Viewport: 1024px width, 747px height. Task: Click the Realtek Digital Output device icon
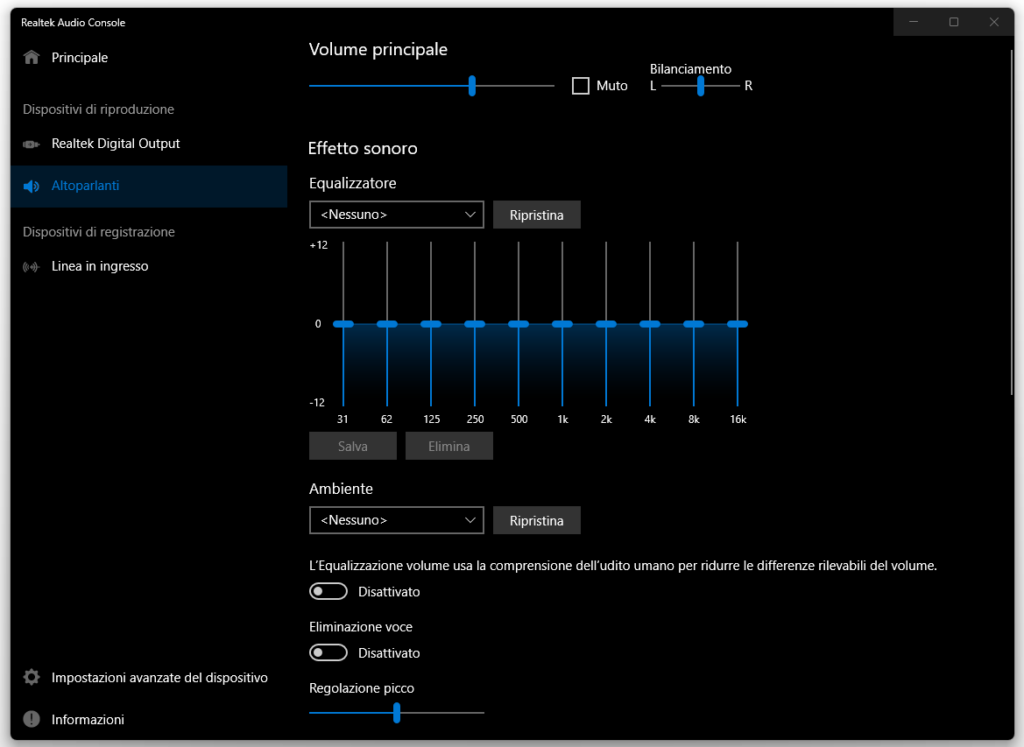(31, 144)
